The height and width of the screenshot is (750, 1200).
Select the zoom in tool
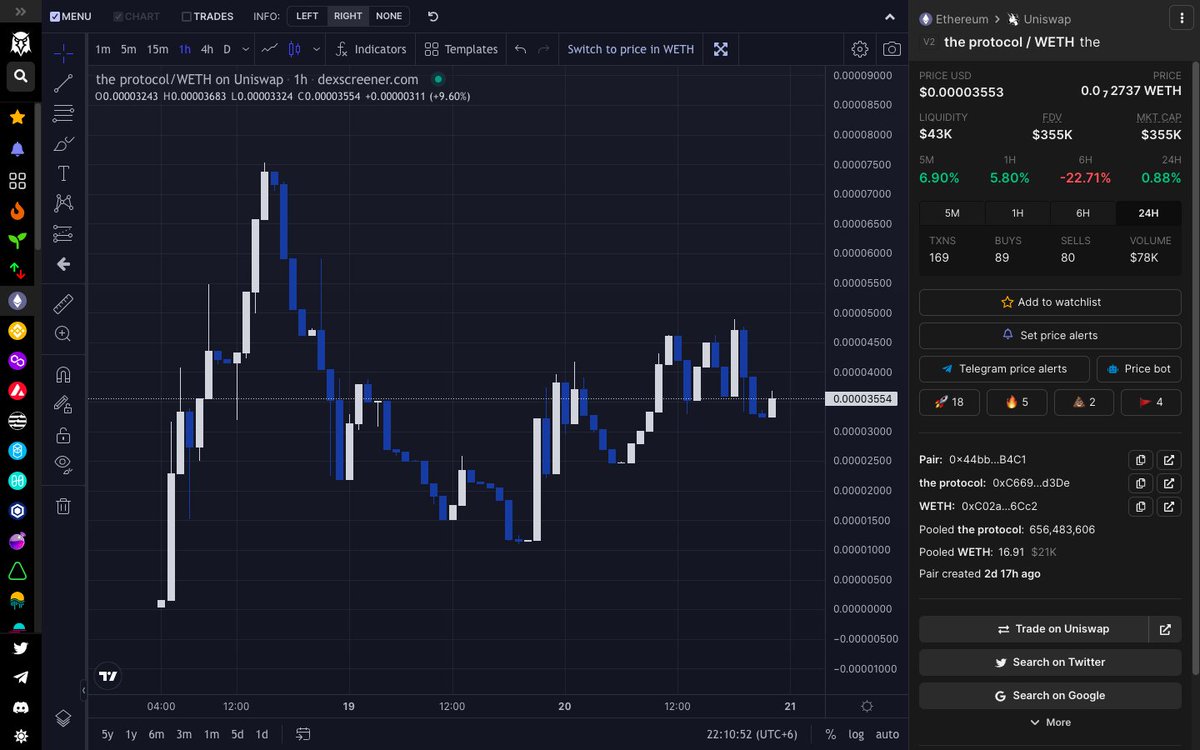pos(63,334)
